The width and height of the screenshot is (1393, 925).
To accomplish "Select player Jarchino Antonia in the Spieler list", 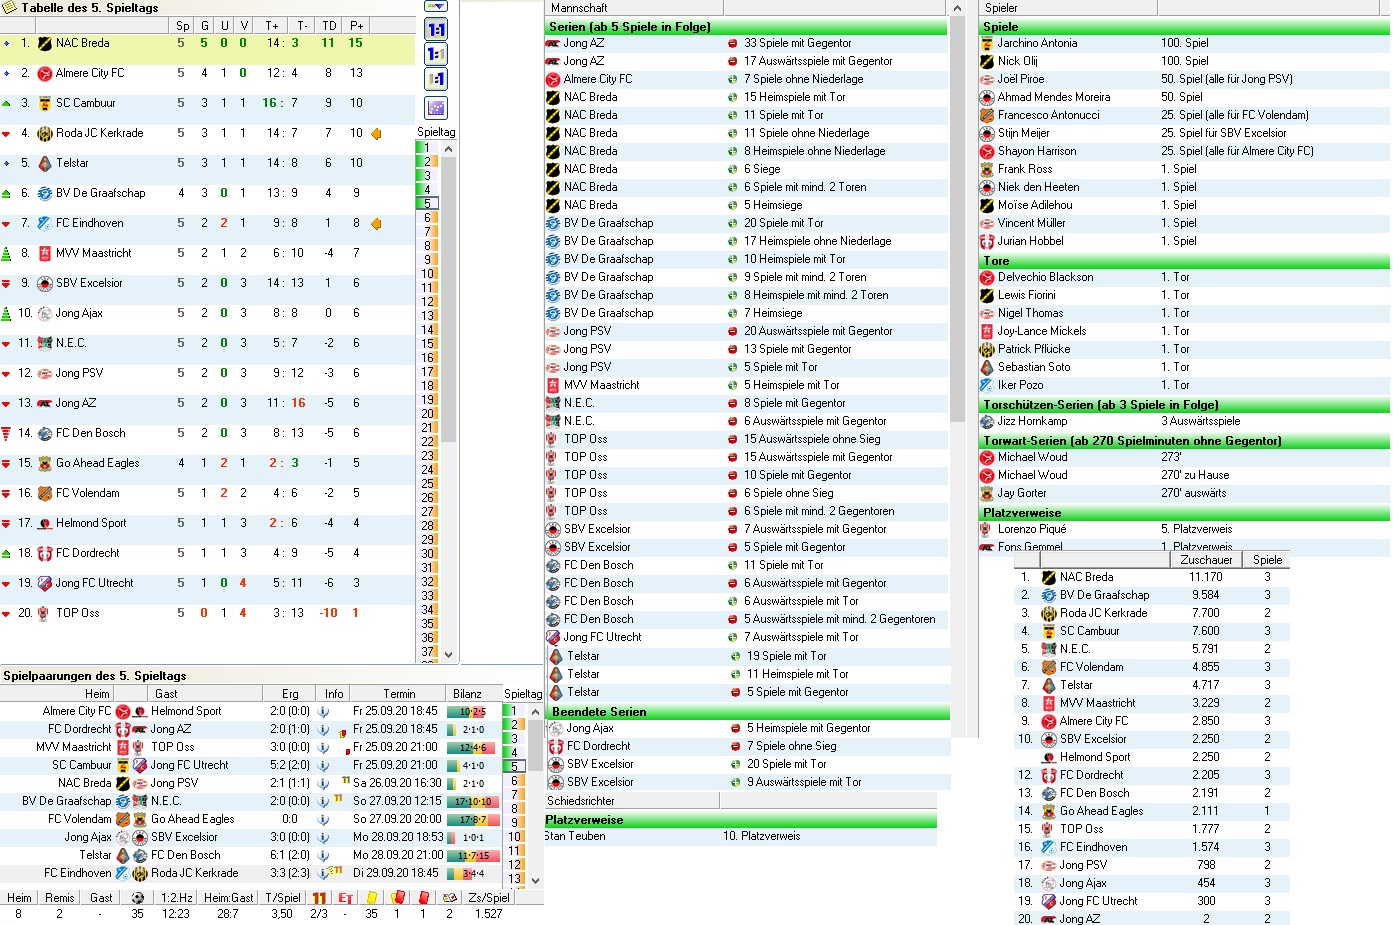I will point(1184,43).
